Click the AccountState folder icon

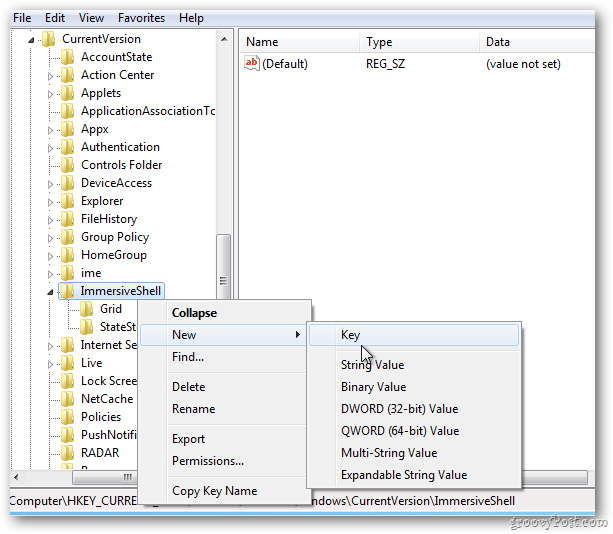point(68,57)
